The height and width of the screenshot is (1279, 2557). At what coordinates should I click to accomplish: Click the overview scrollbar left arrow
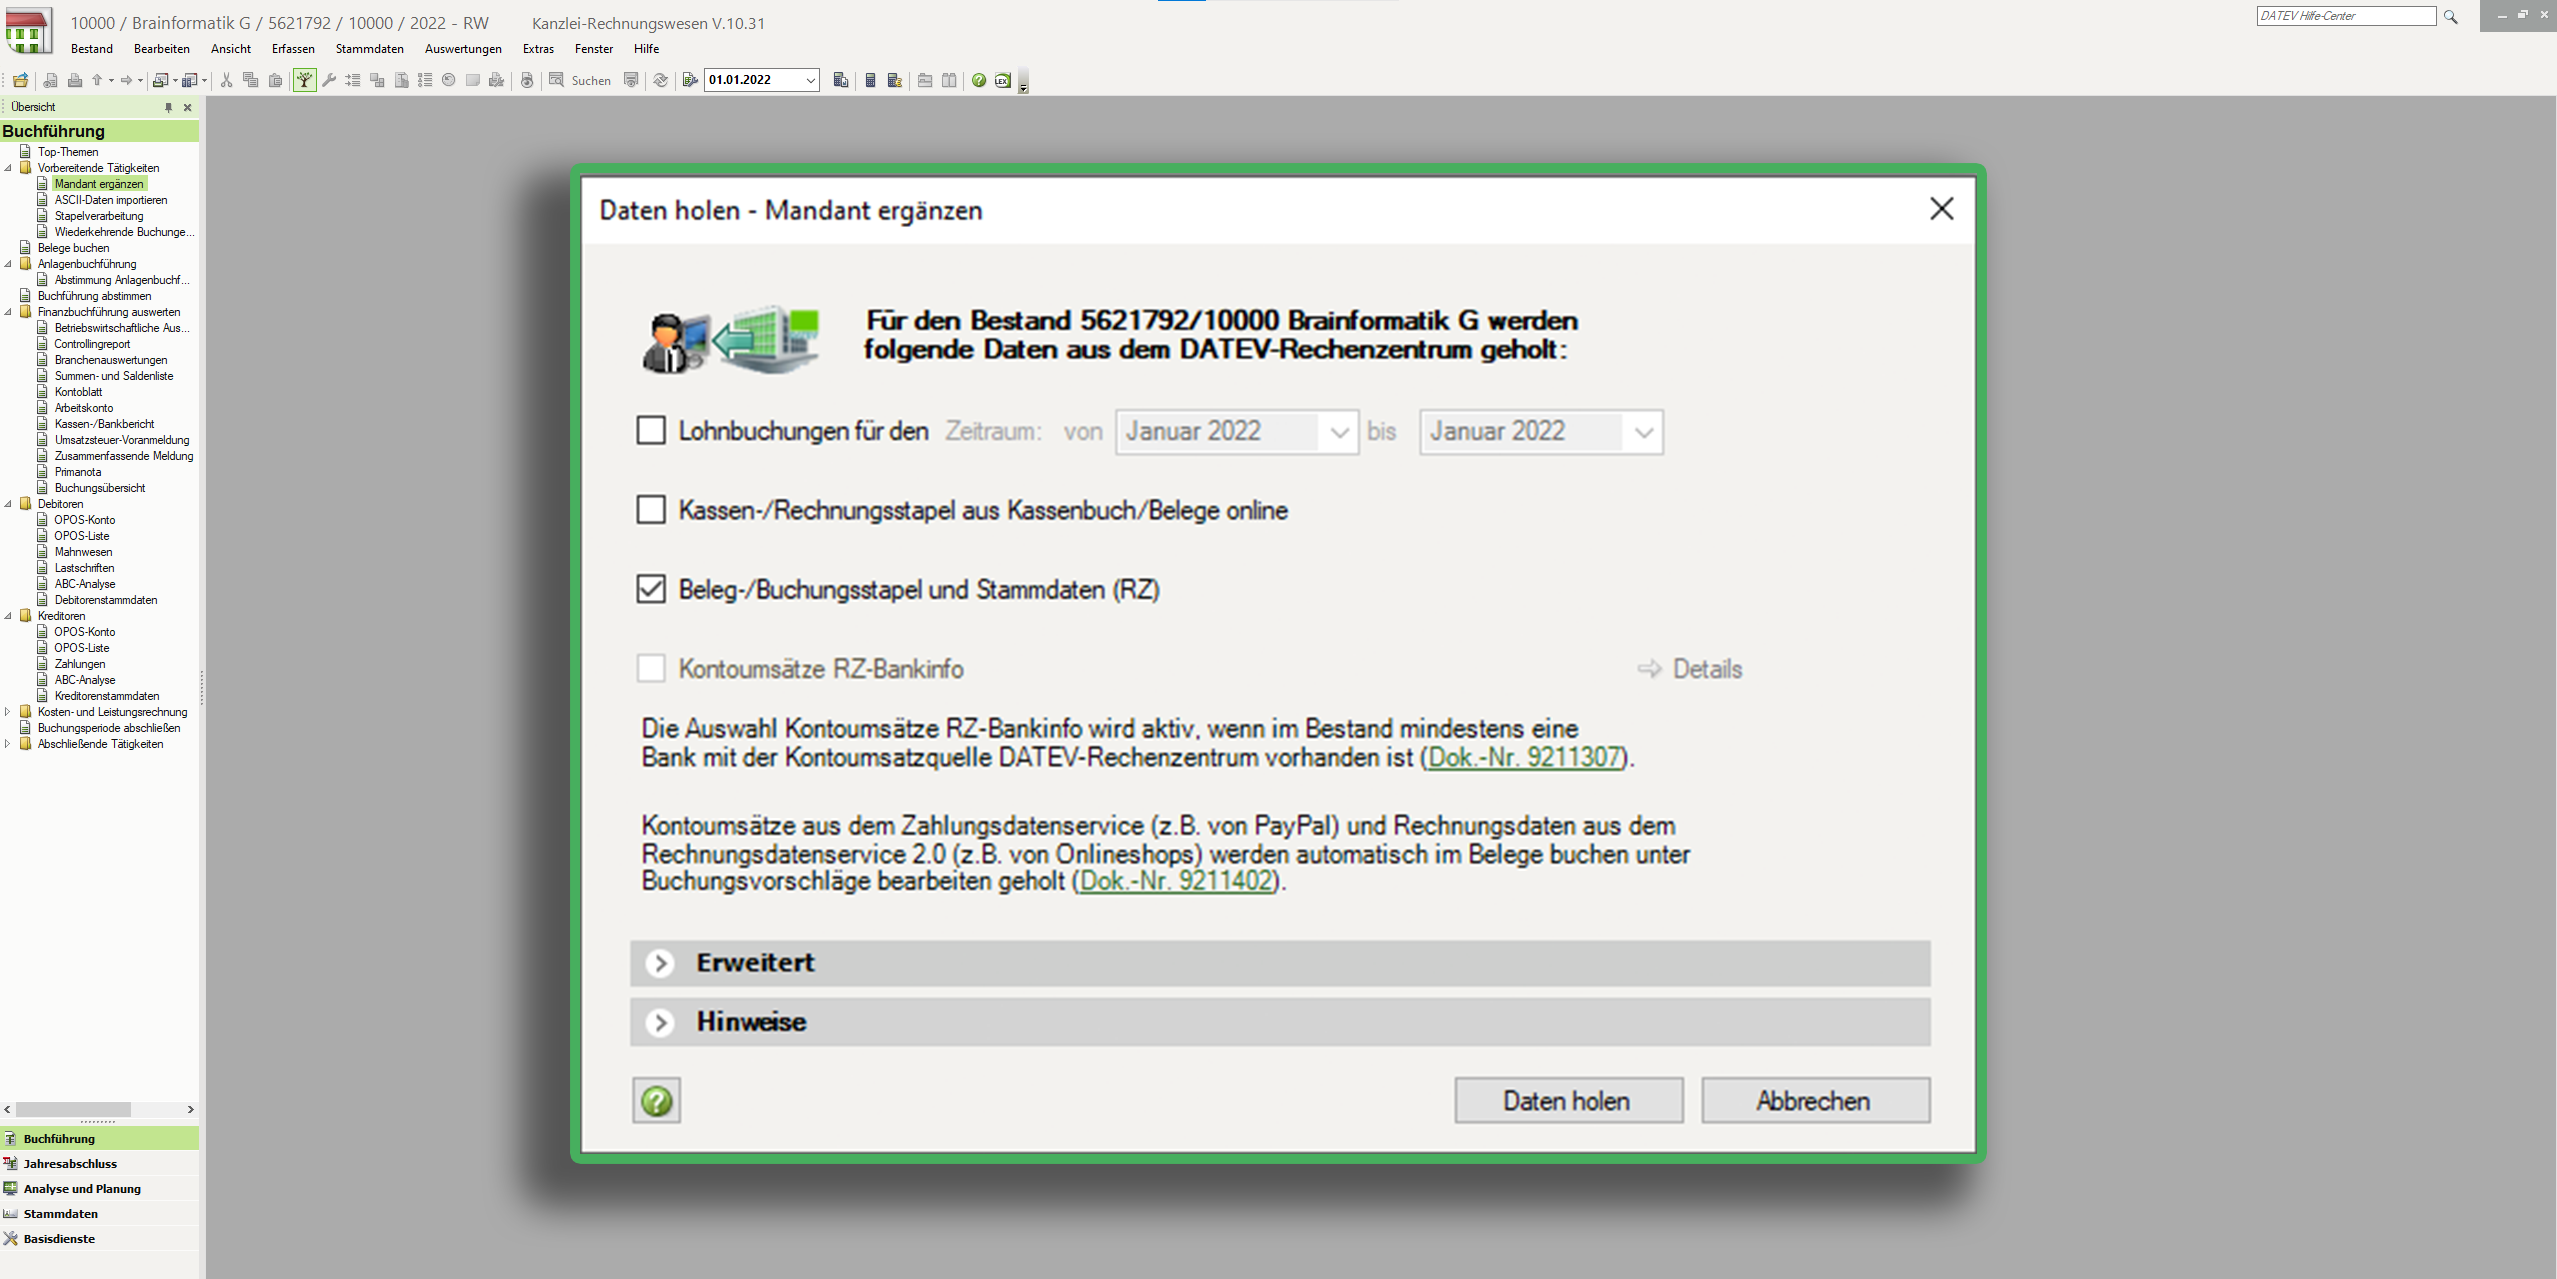8,1109
